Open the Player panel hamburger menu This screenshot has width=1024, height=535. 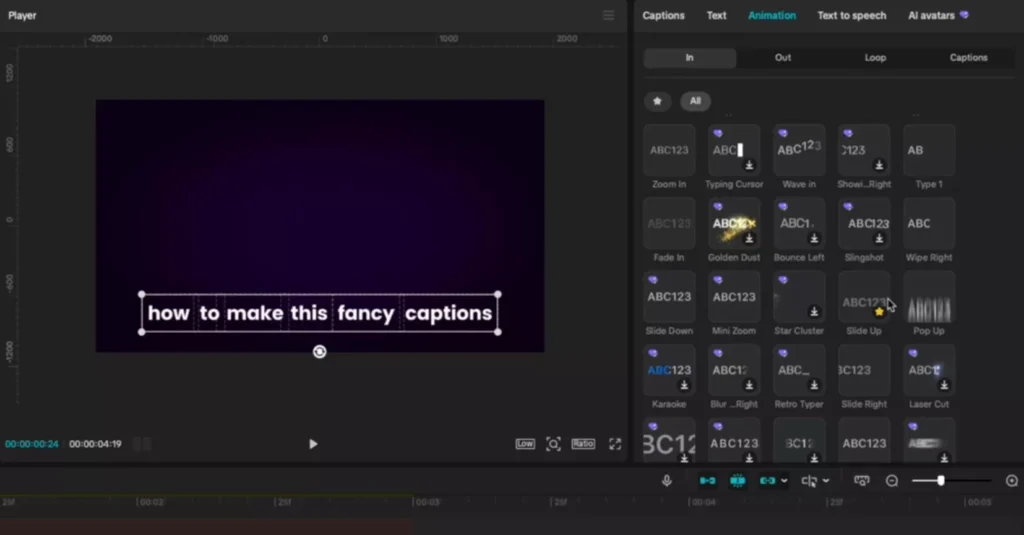pyautogui.click(x=608, y=16)
